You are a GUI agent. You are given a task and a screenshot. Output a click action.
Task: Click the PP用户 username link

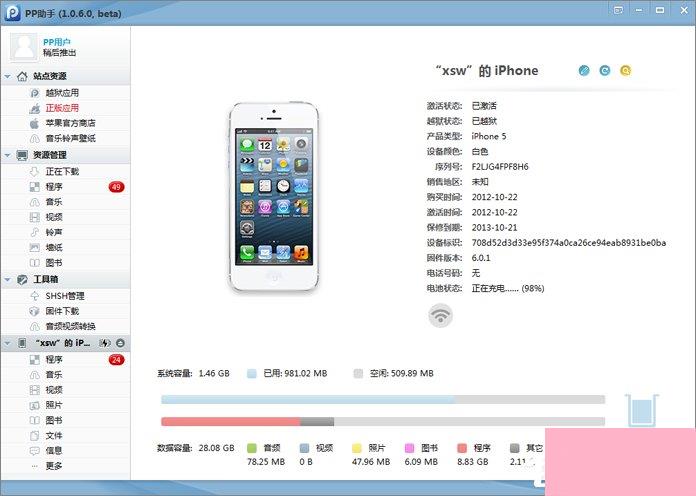(57, 42)
